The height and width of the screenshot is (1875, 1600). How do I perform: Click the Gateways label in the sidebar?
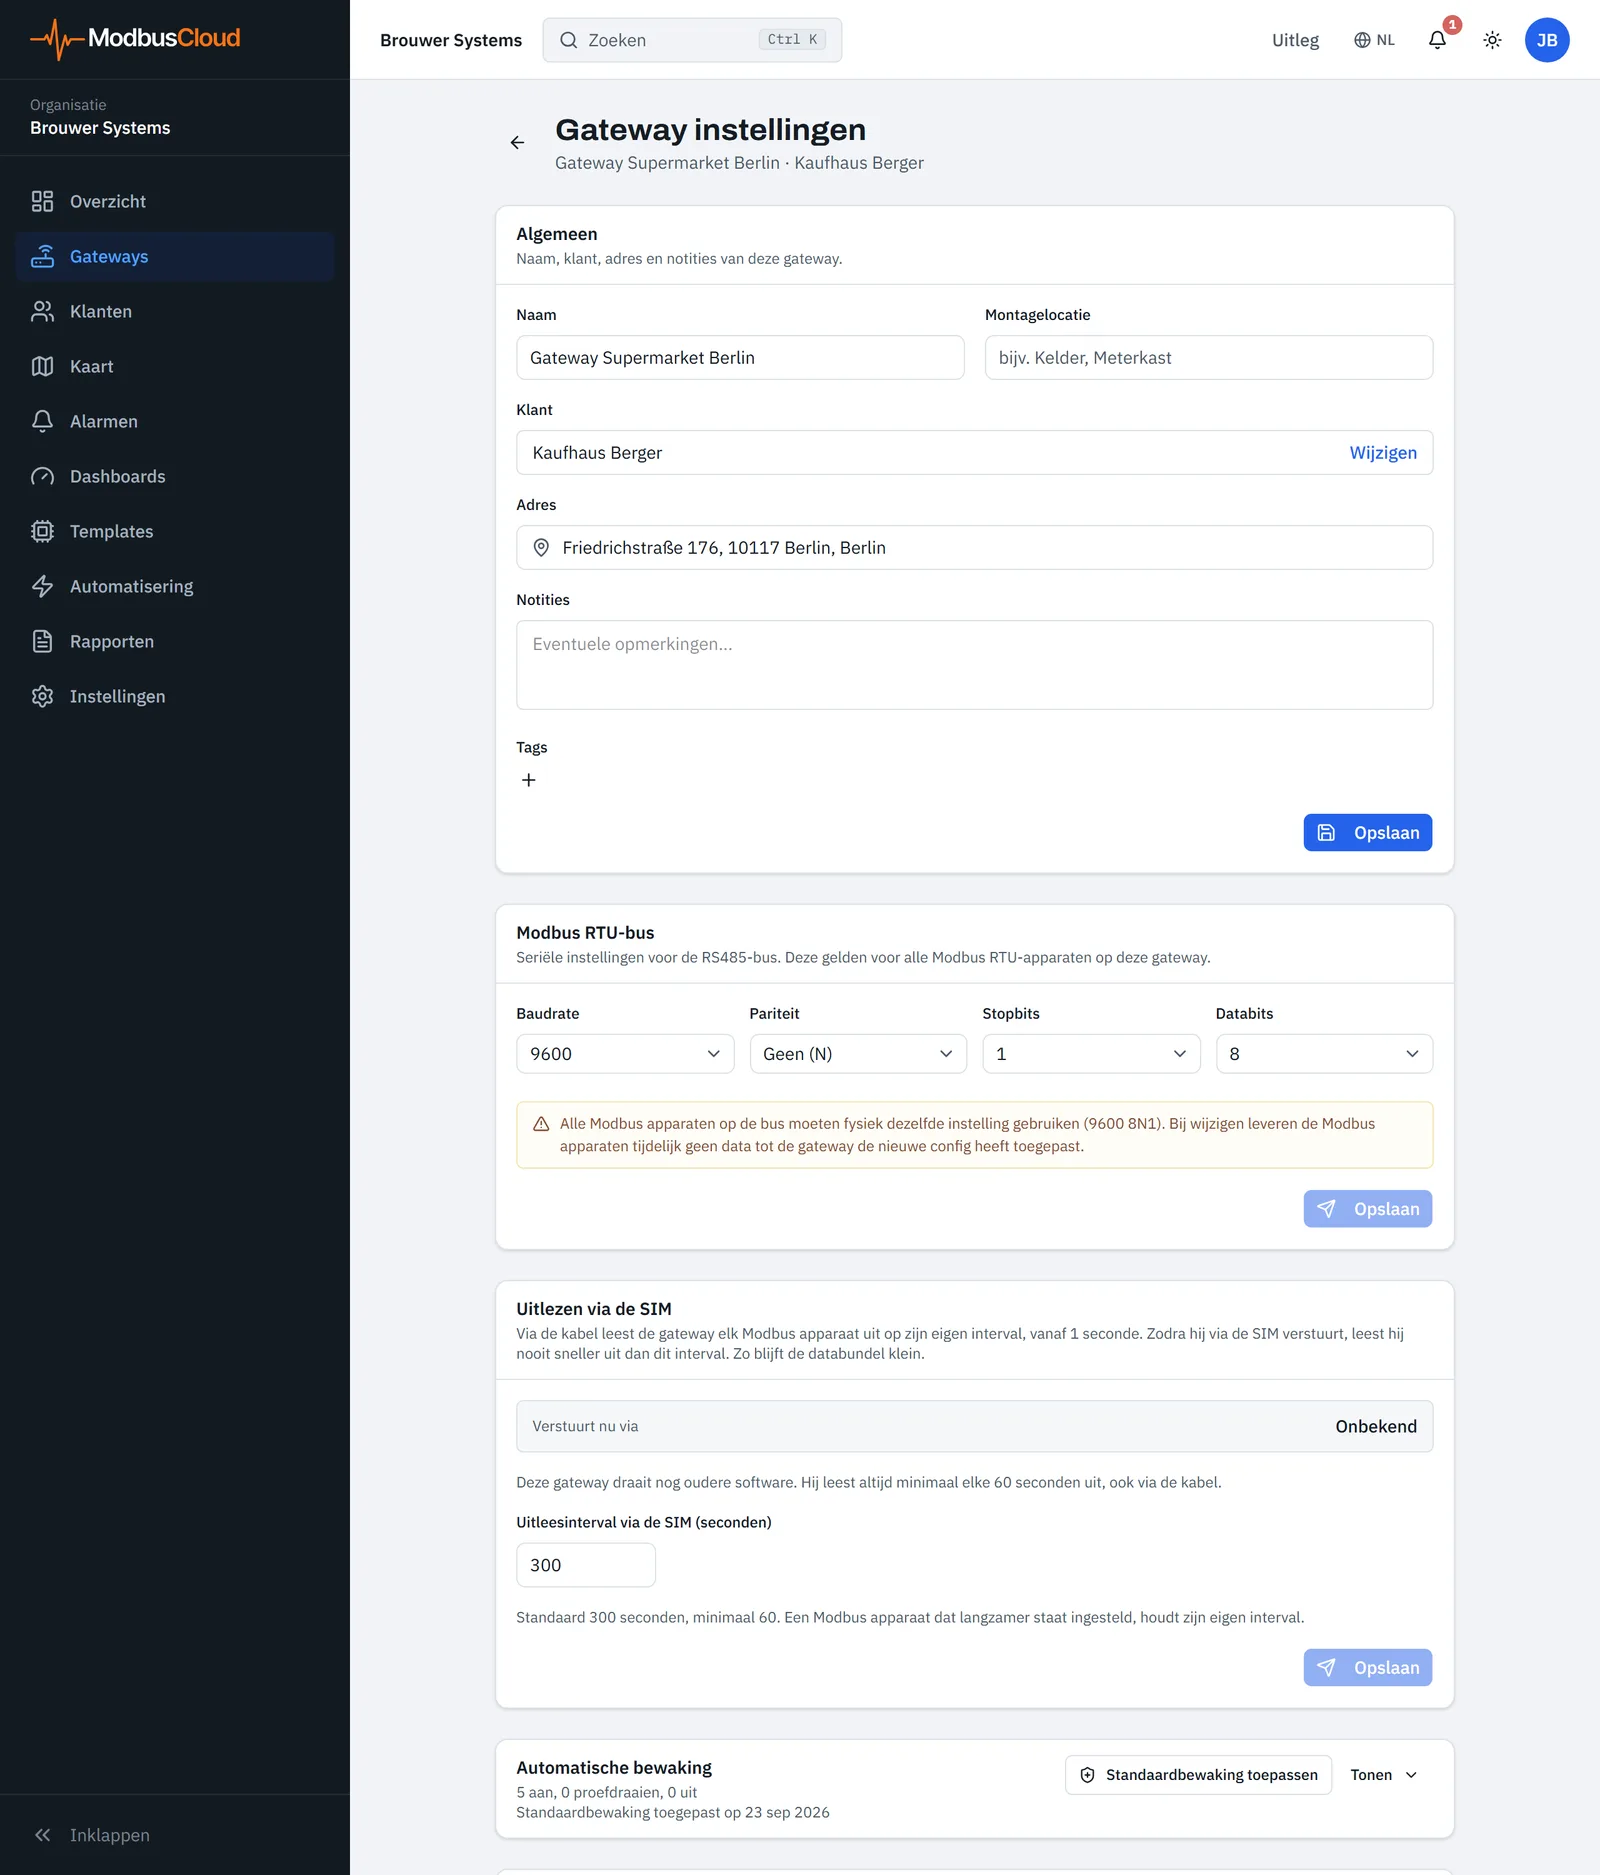pyautogui.click(x=109, y=256)
